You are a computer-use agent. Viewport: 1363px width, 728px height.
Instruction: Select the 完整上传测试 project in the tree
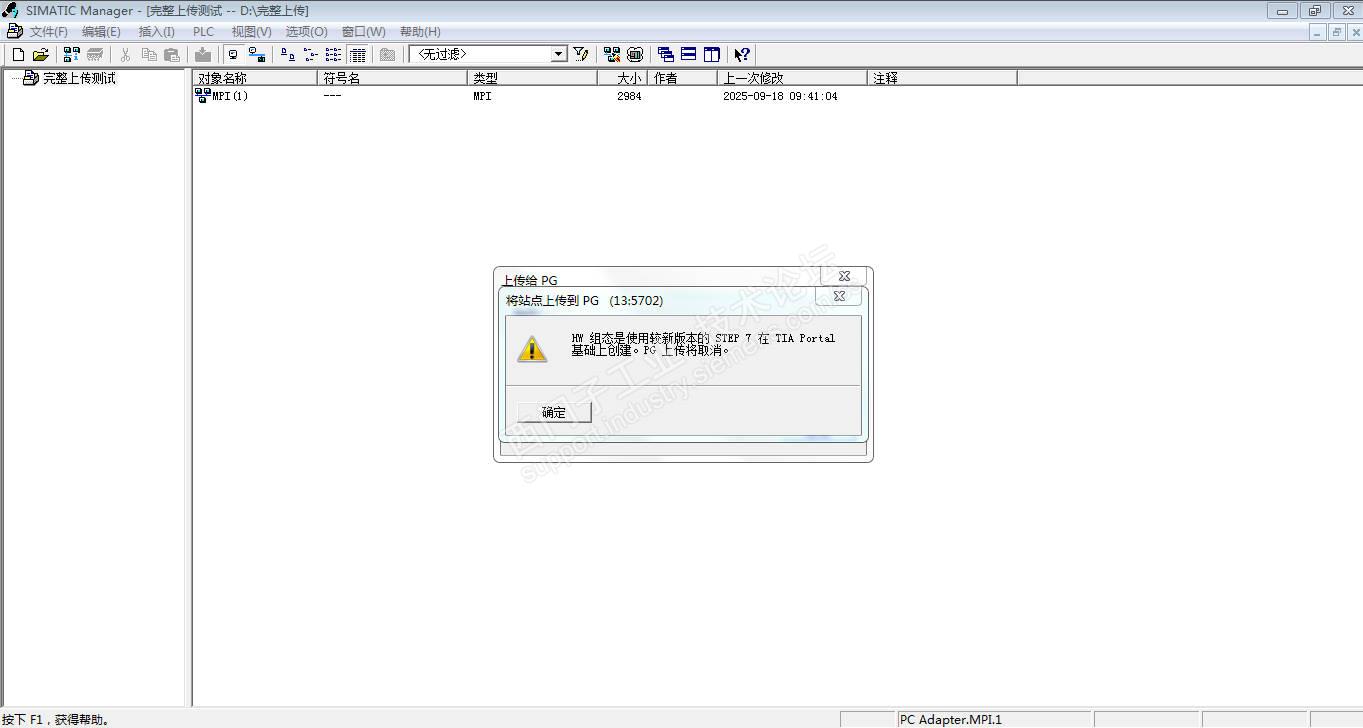79,78
